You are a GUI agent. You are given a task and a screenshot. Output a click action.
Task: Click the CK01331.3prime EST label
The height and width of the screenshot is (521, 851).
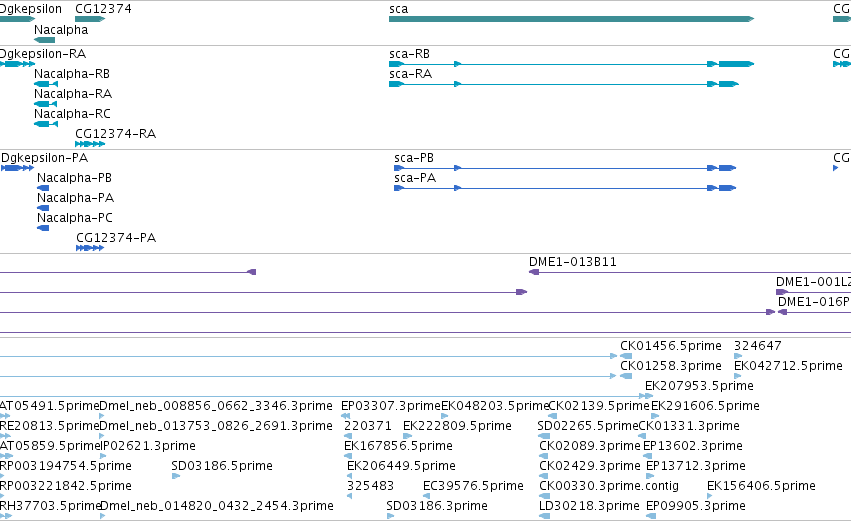[x=689, y=427]
